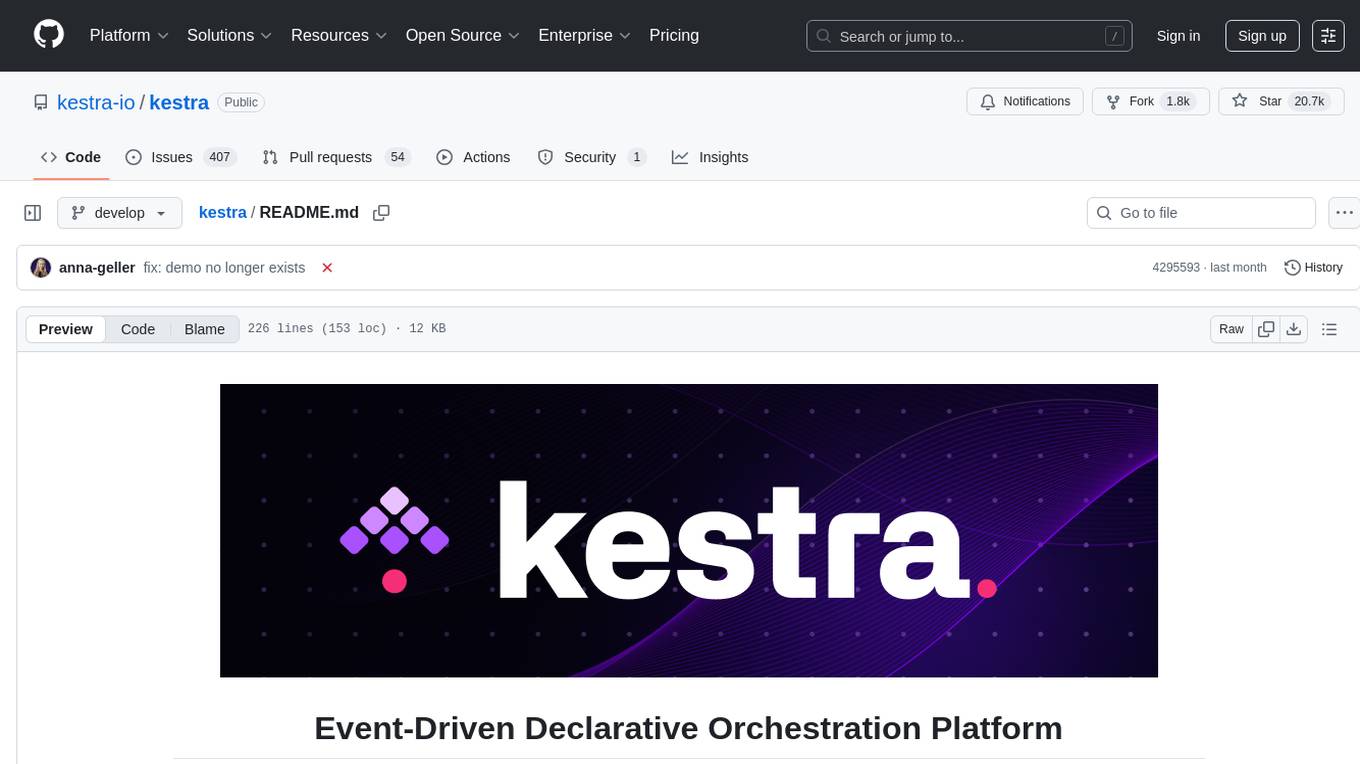Open the develop branch selector
Screen dimensions: 1360x764
[x=120, y=213]
